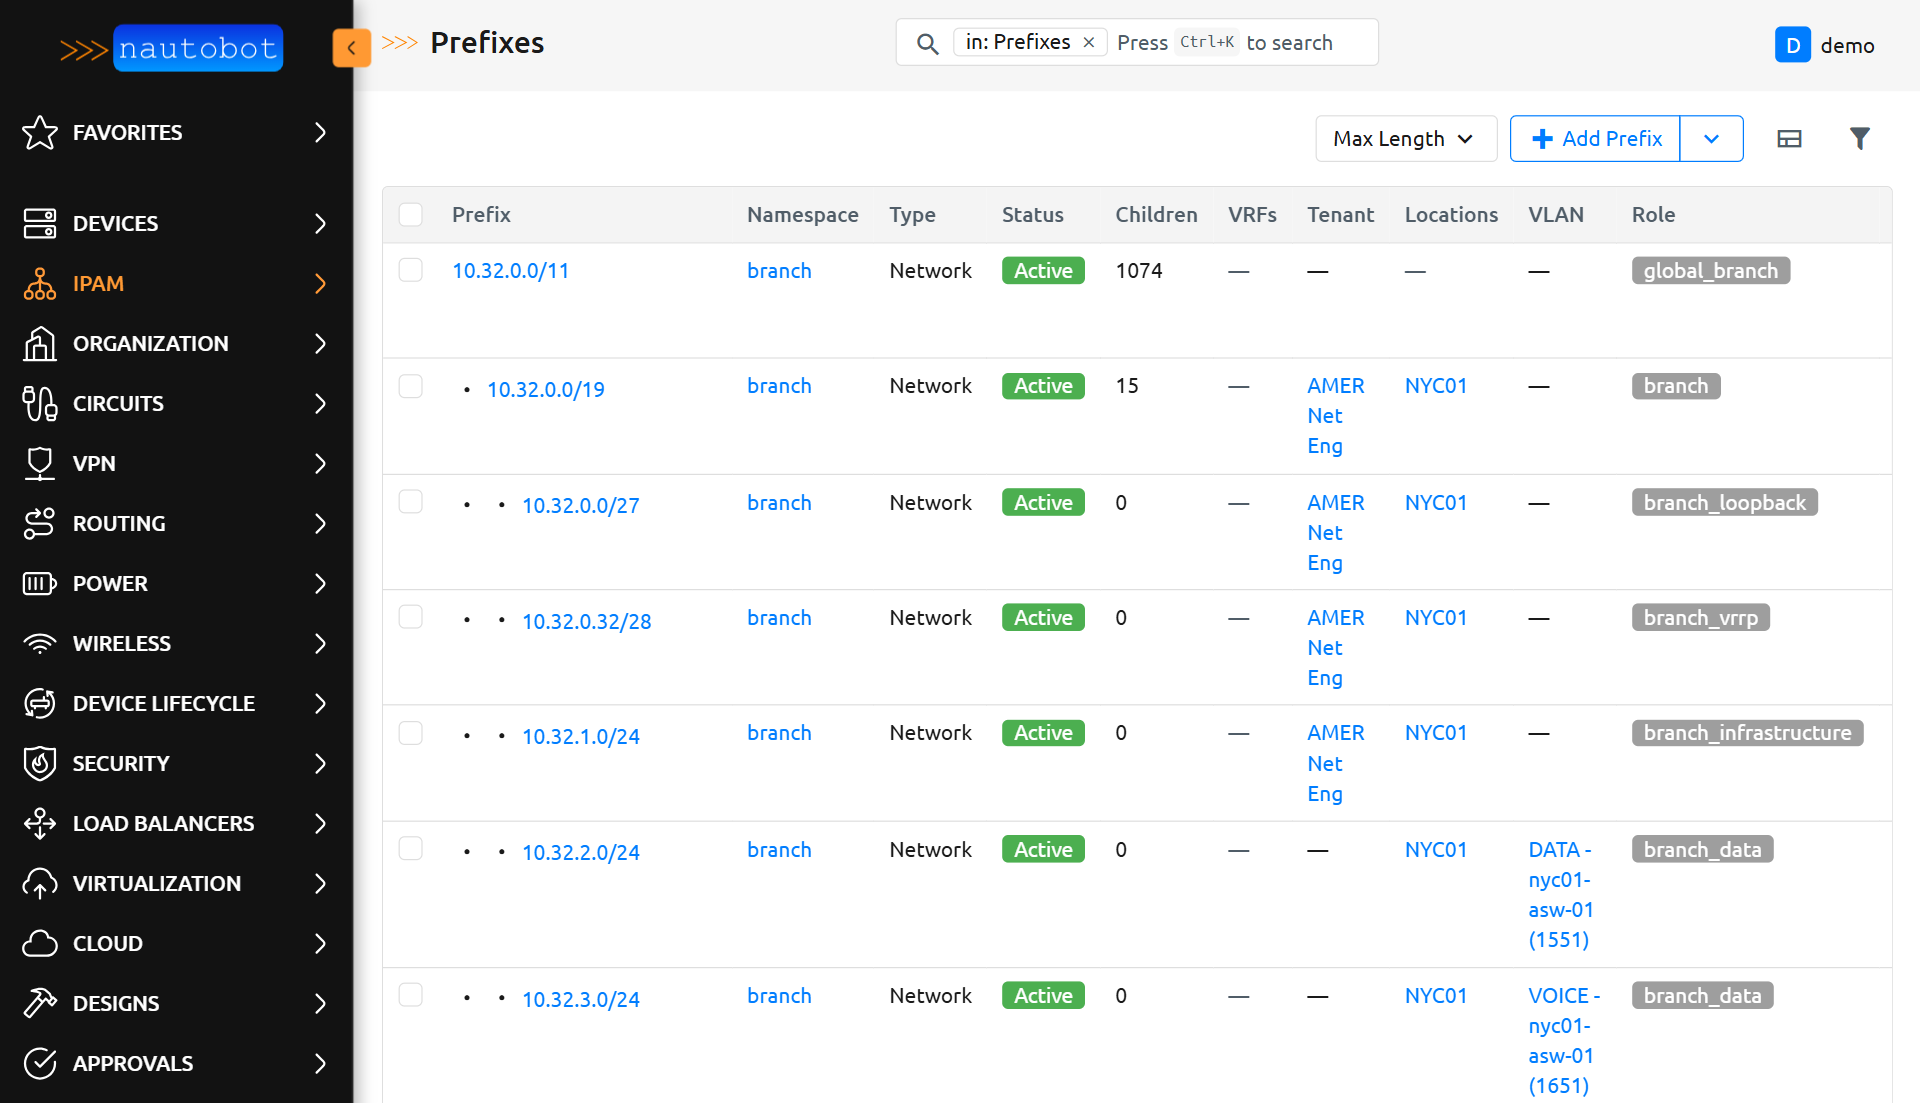The width and height of the screenshot is (1920, 1103).
Task: Check the row for prefix 10.32.0.0/11
Action: tap(410, 270)
